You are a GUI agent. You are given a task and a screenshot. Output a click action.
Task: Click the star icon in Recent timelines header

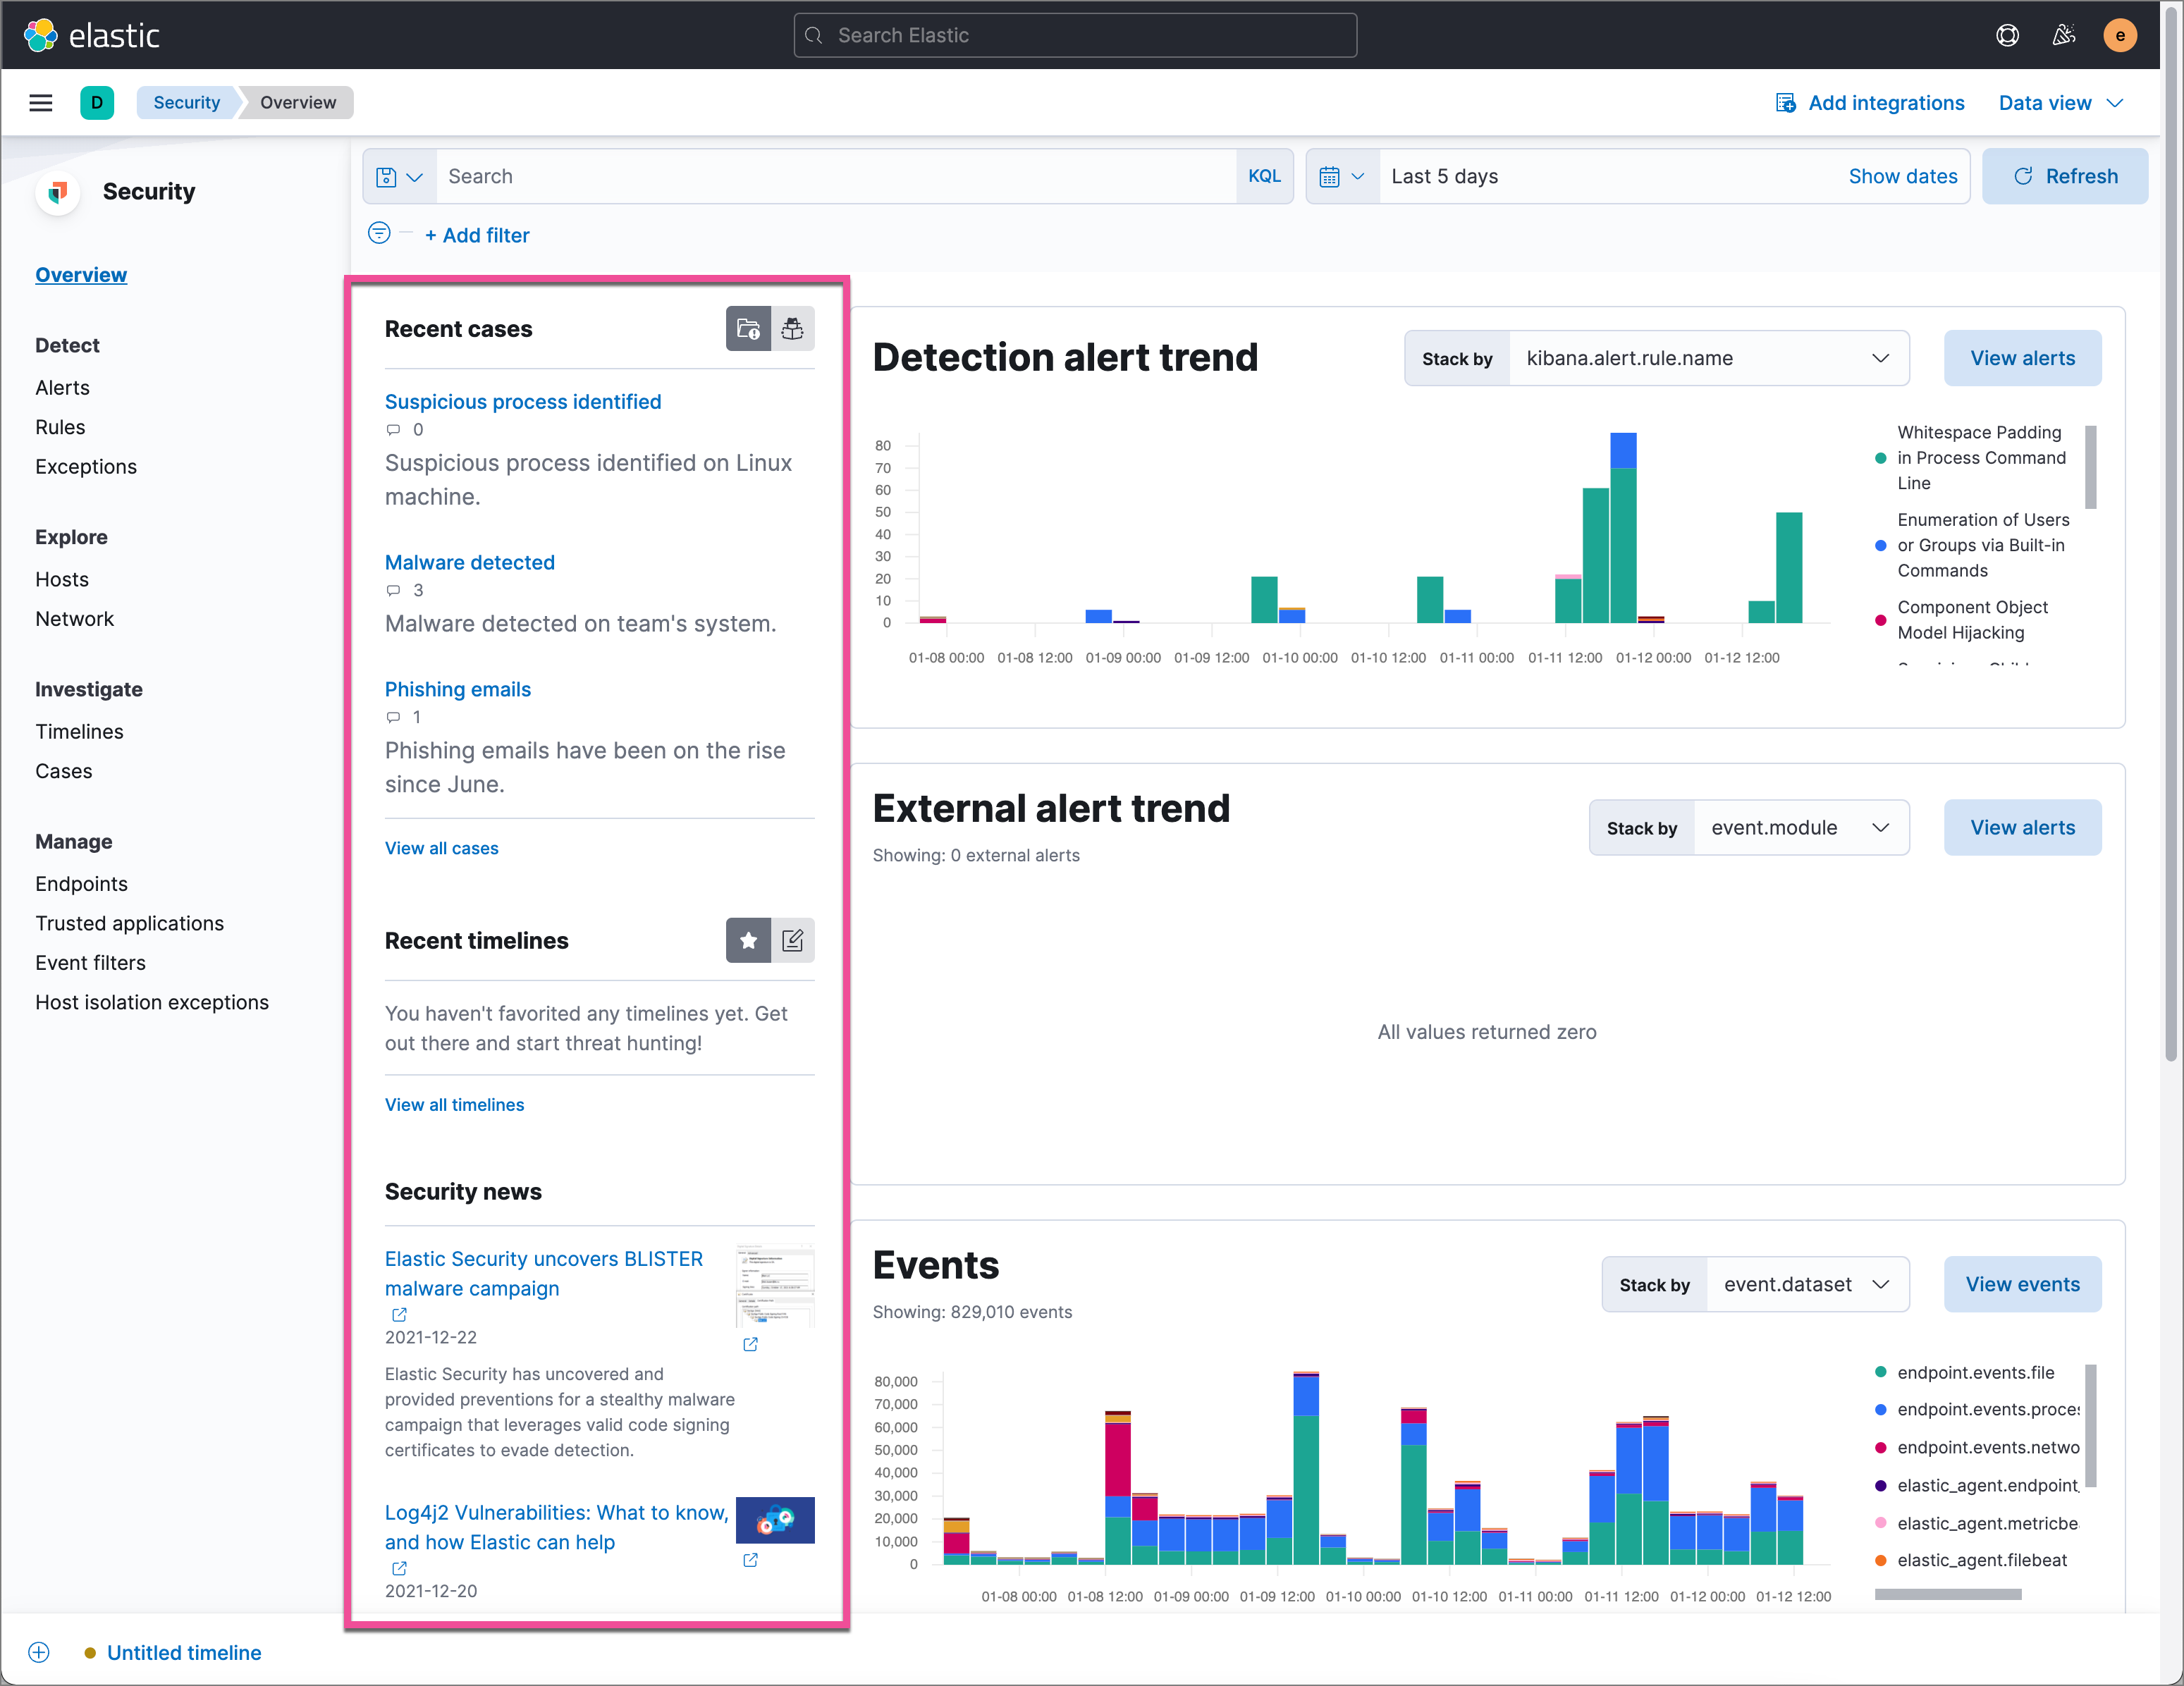(x=747, y=939)
